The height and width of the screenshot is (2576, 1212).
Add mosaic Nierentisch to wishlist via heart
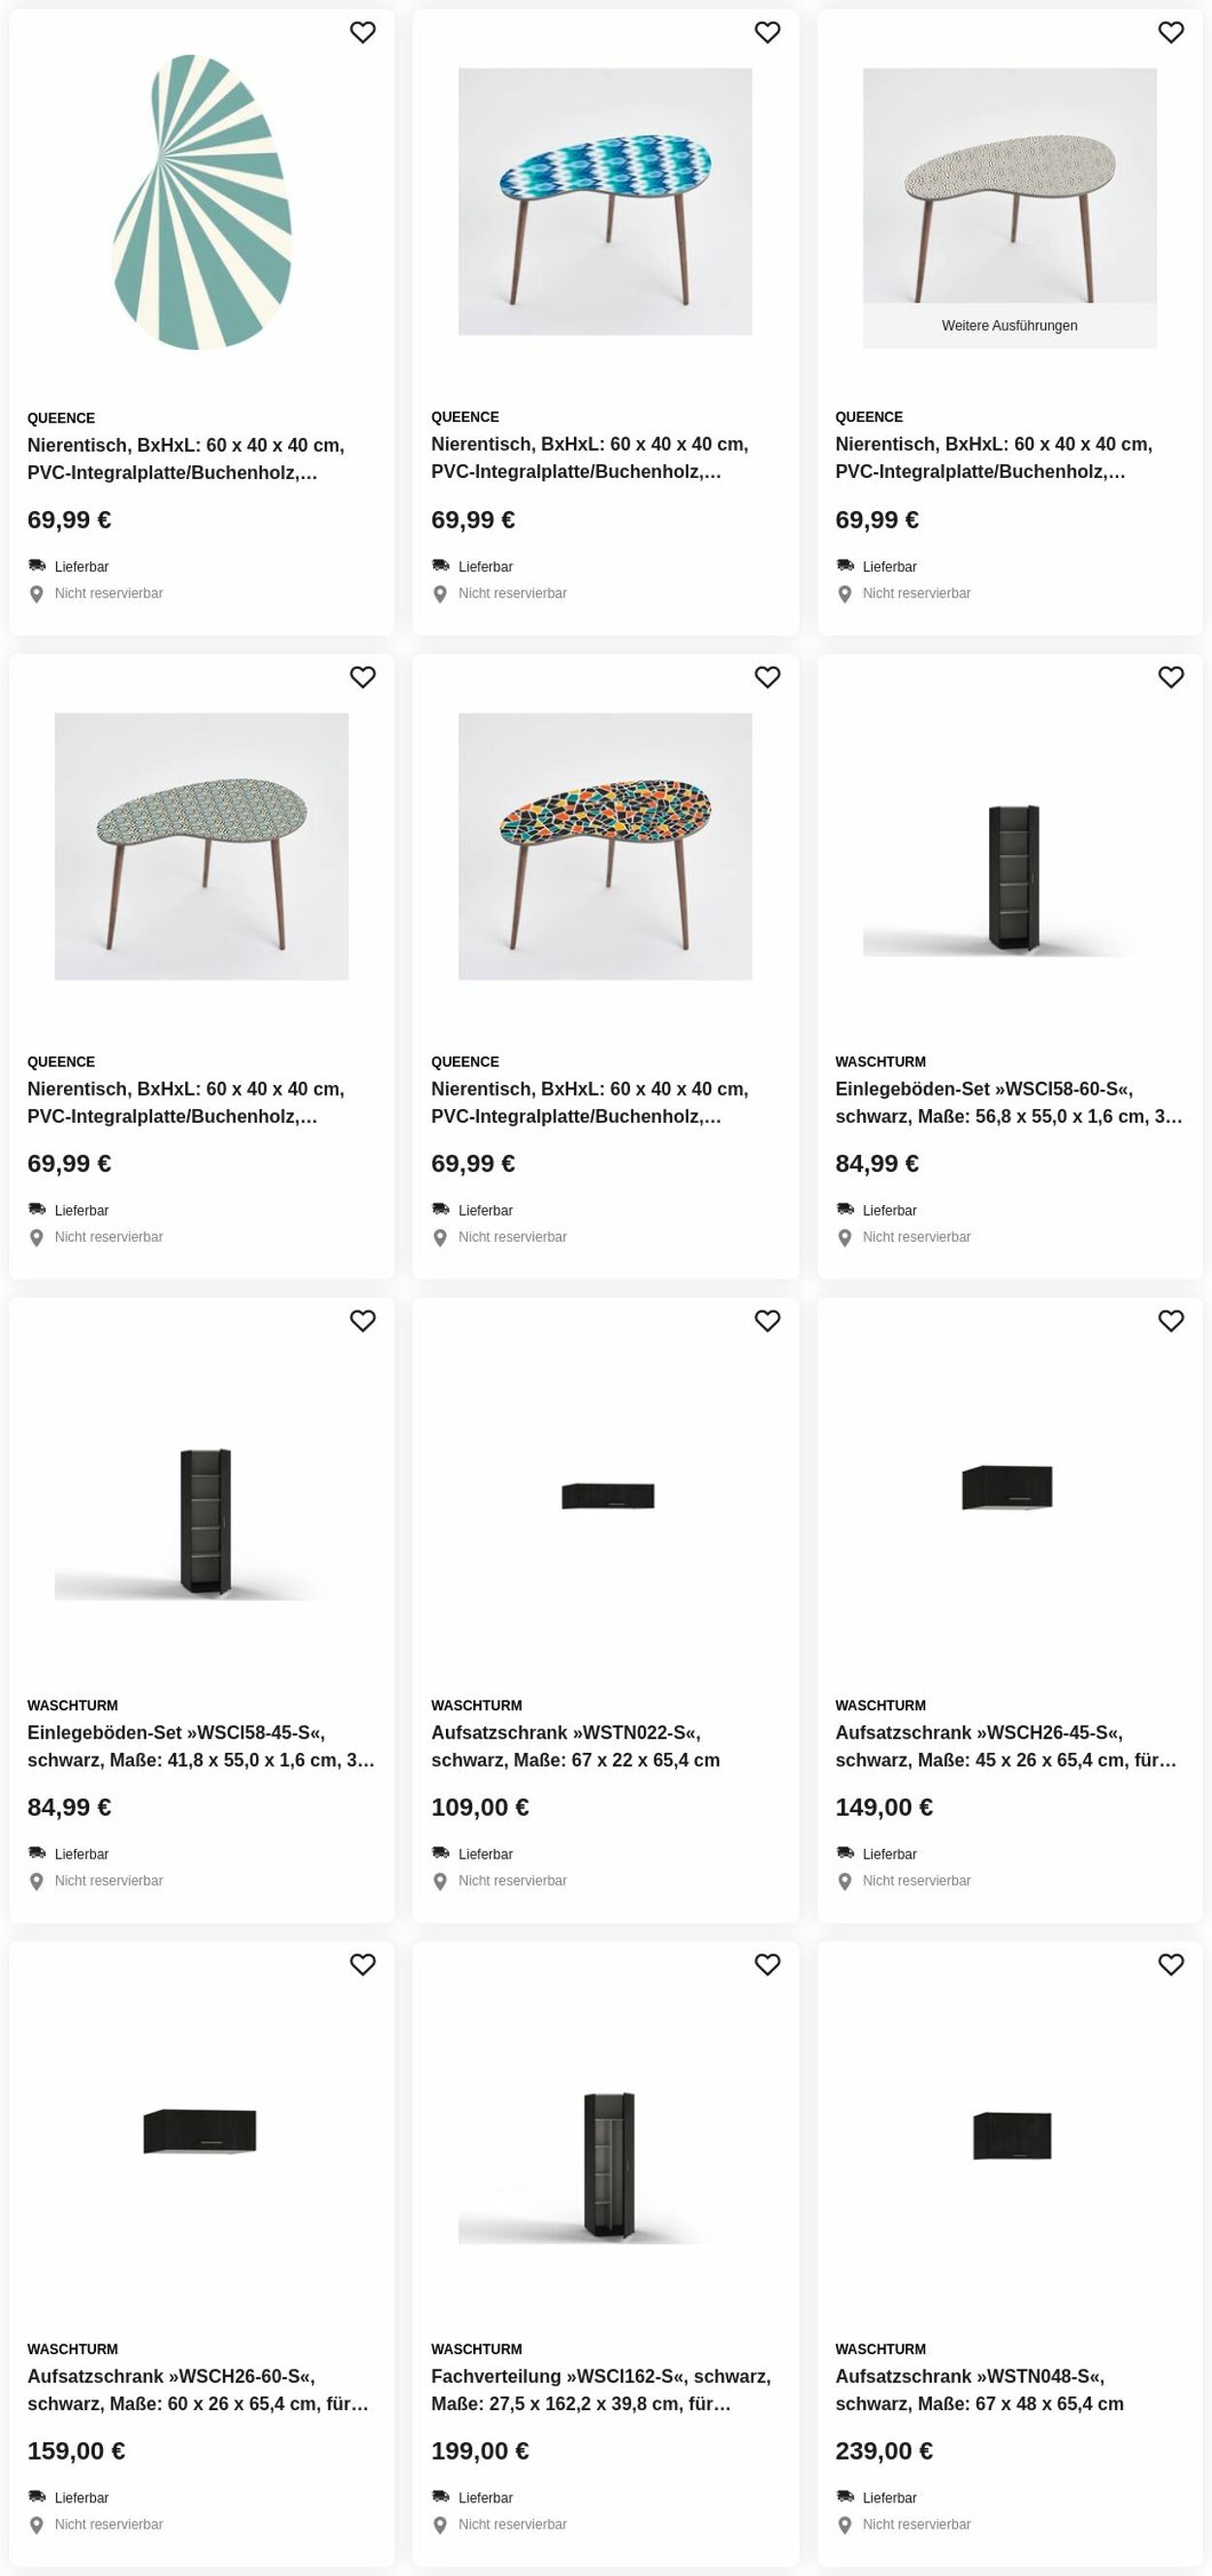coord(767,677)
